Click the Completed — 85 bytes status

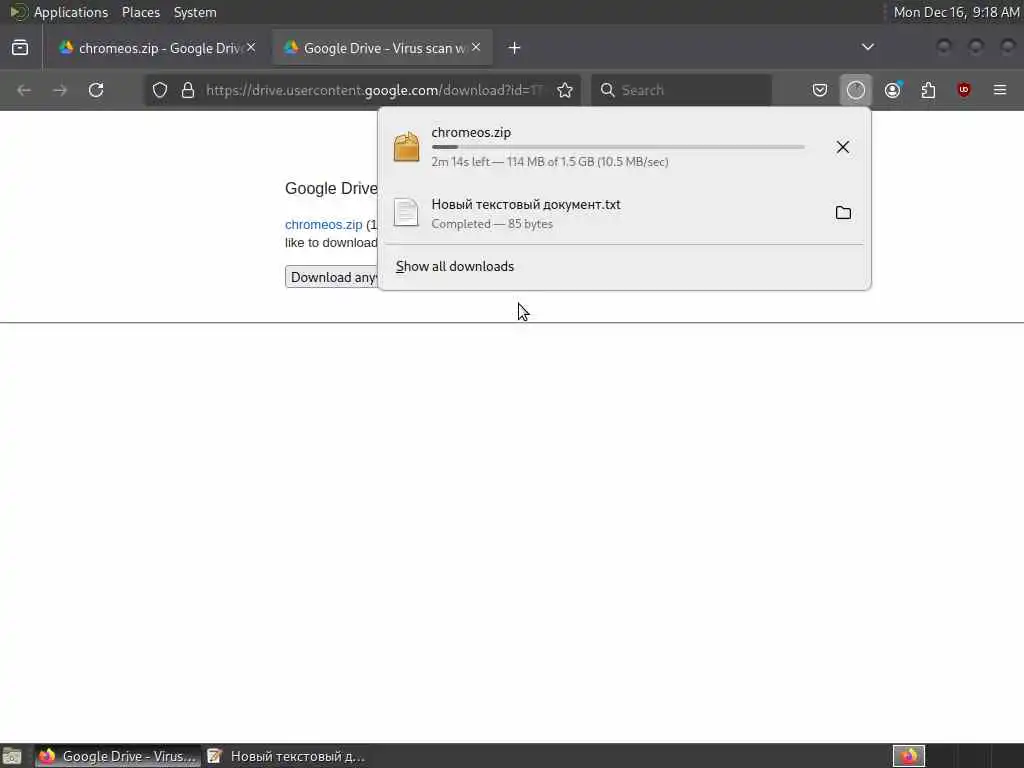click(492, 224)
